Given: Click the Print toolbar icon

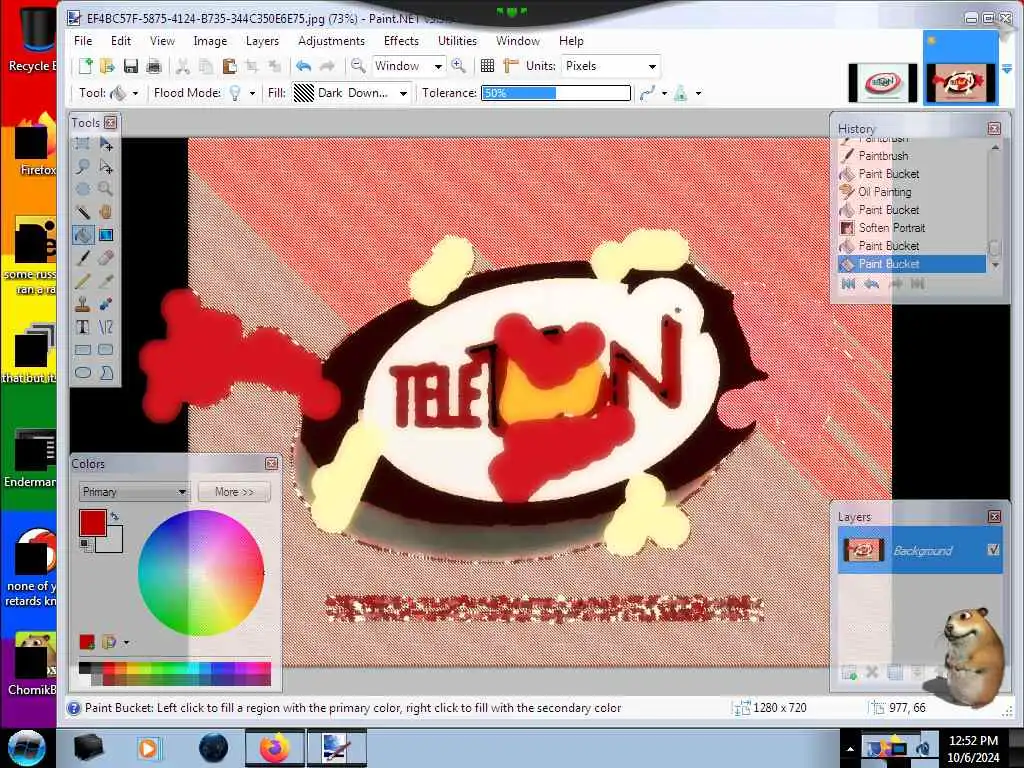Looking at the screenshot, I should tap(153, 66).
